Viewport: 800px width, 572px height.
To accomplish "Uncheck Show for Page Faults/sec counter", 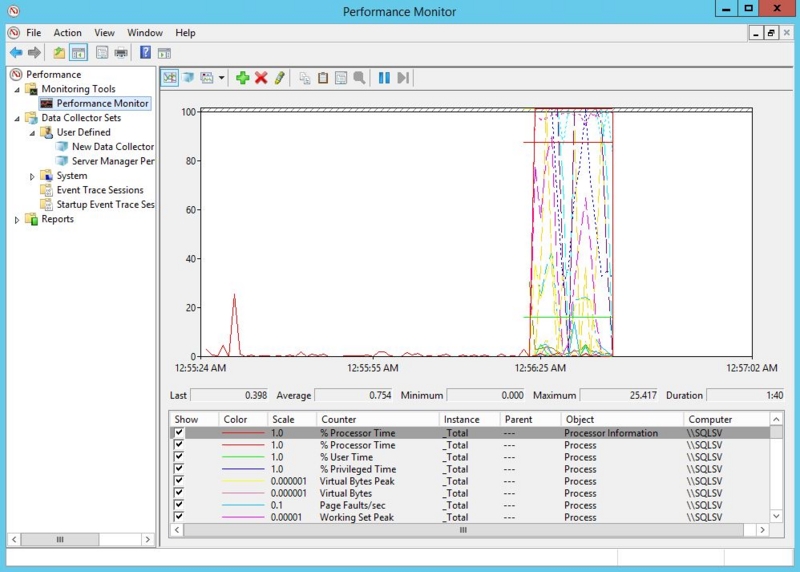I will pyautogui.click(x=180, y=505).
